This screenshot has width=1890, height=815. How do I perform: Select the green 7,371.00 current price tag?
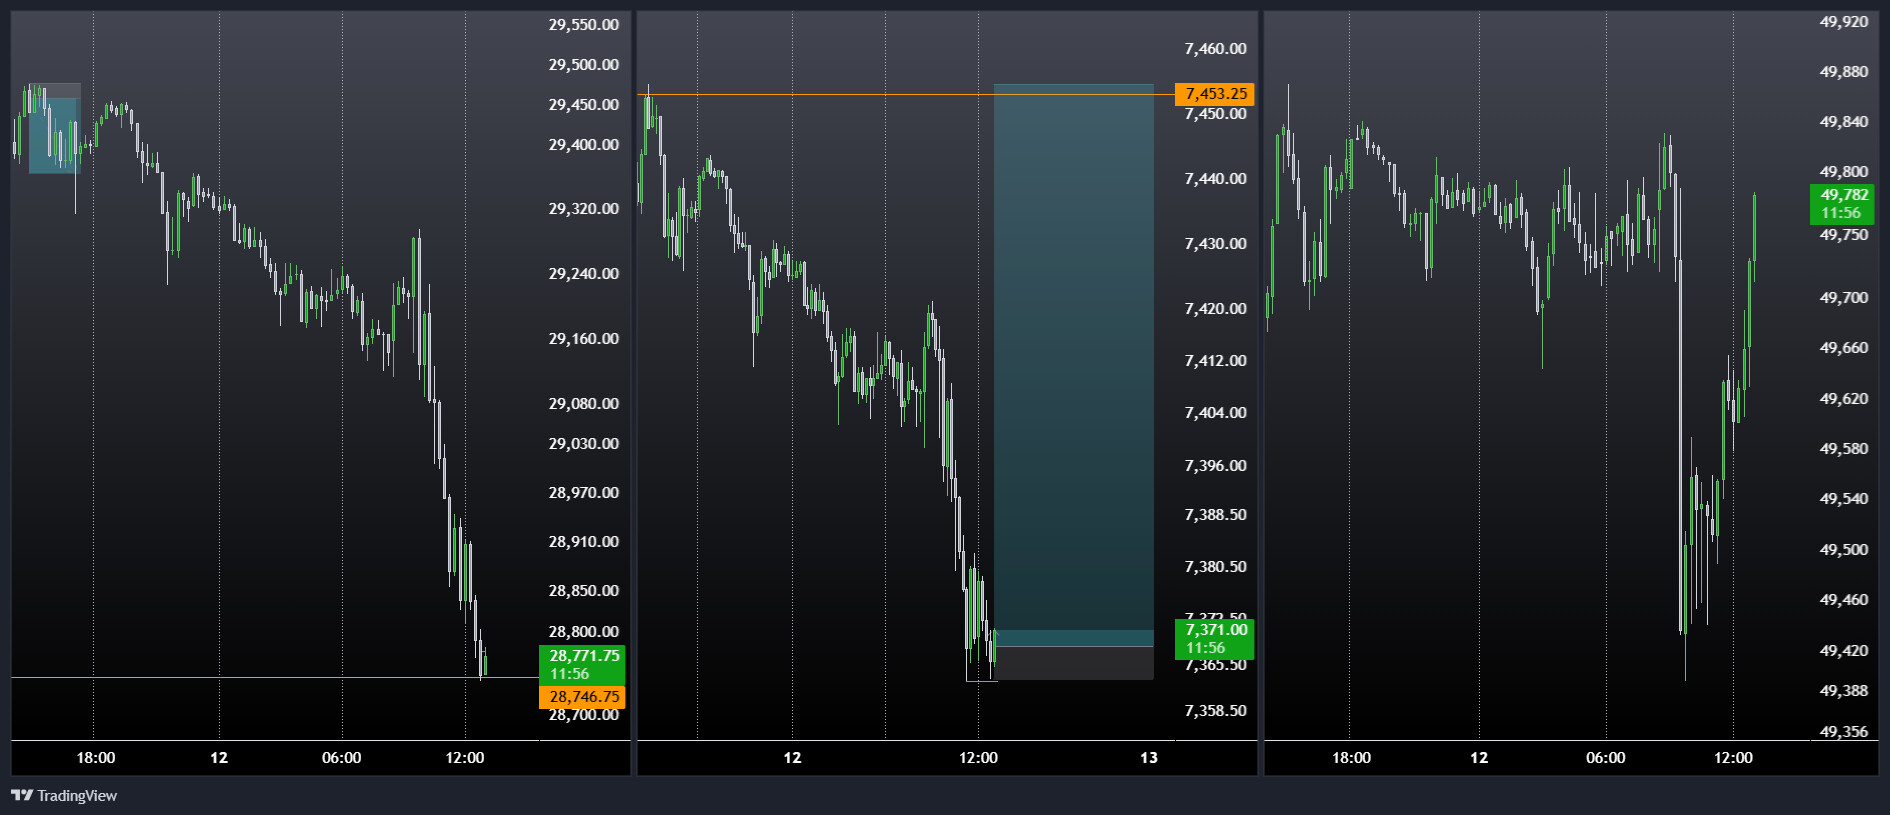1214,638
